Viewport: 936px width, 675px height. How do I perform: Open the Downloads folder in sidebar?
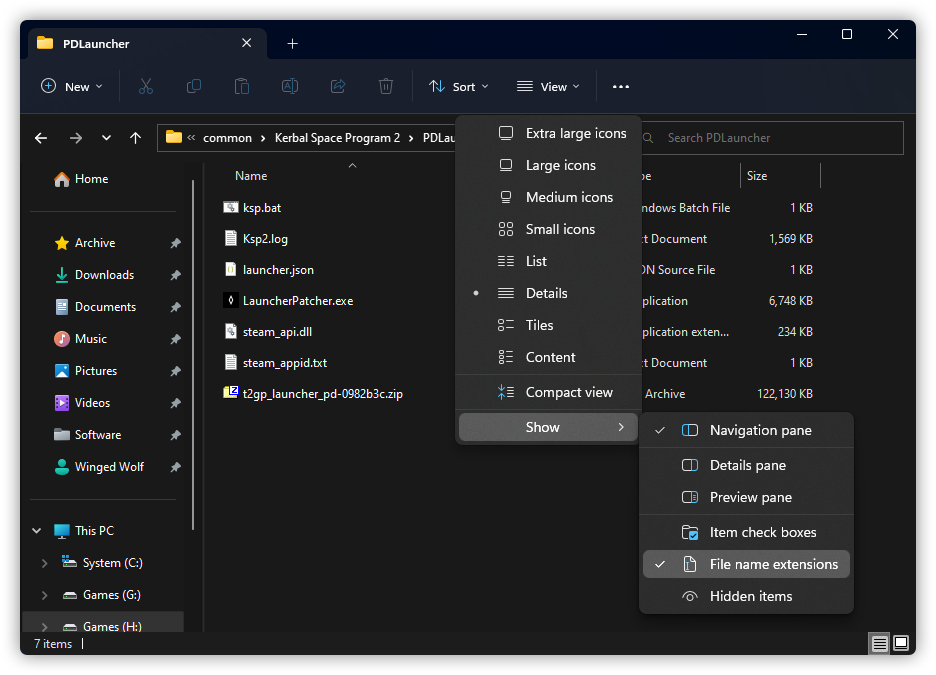pyautogui.click(x=104, y=275)
